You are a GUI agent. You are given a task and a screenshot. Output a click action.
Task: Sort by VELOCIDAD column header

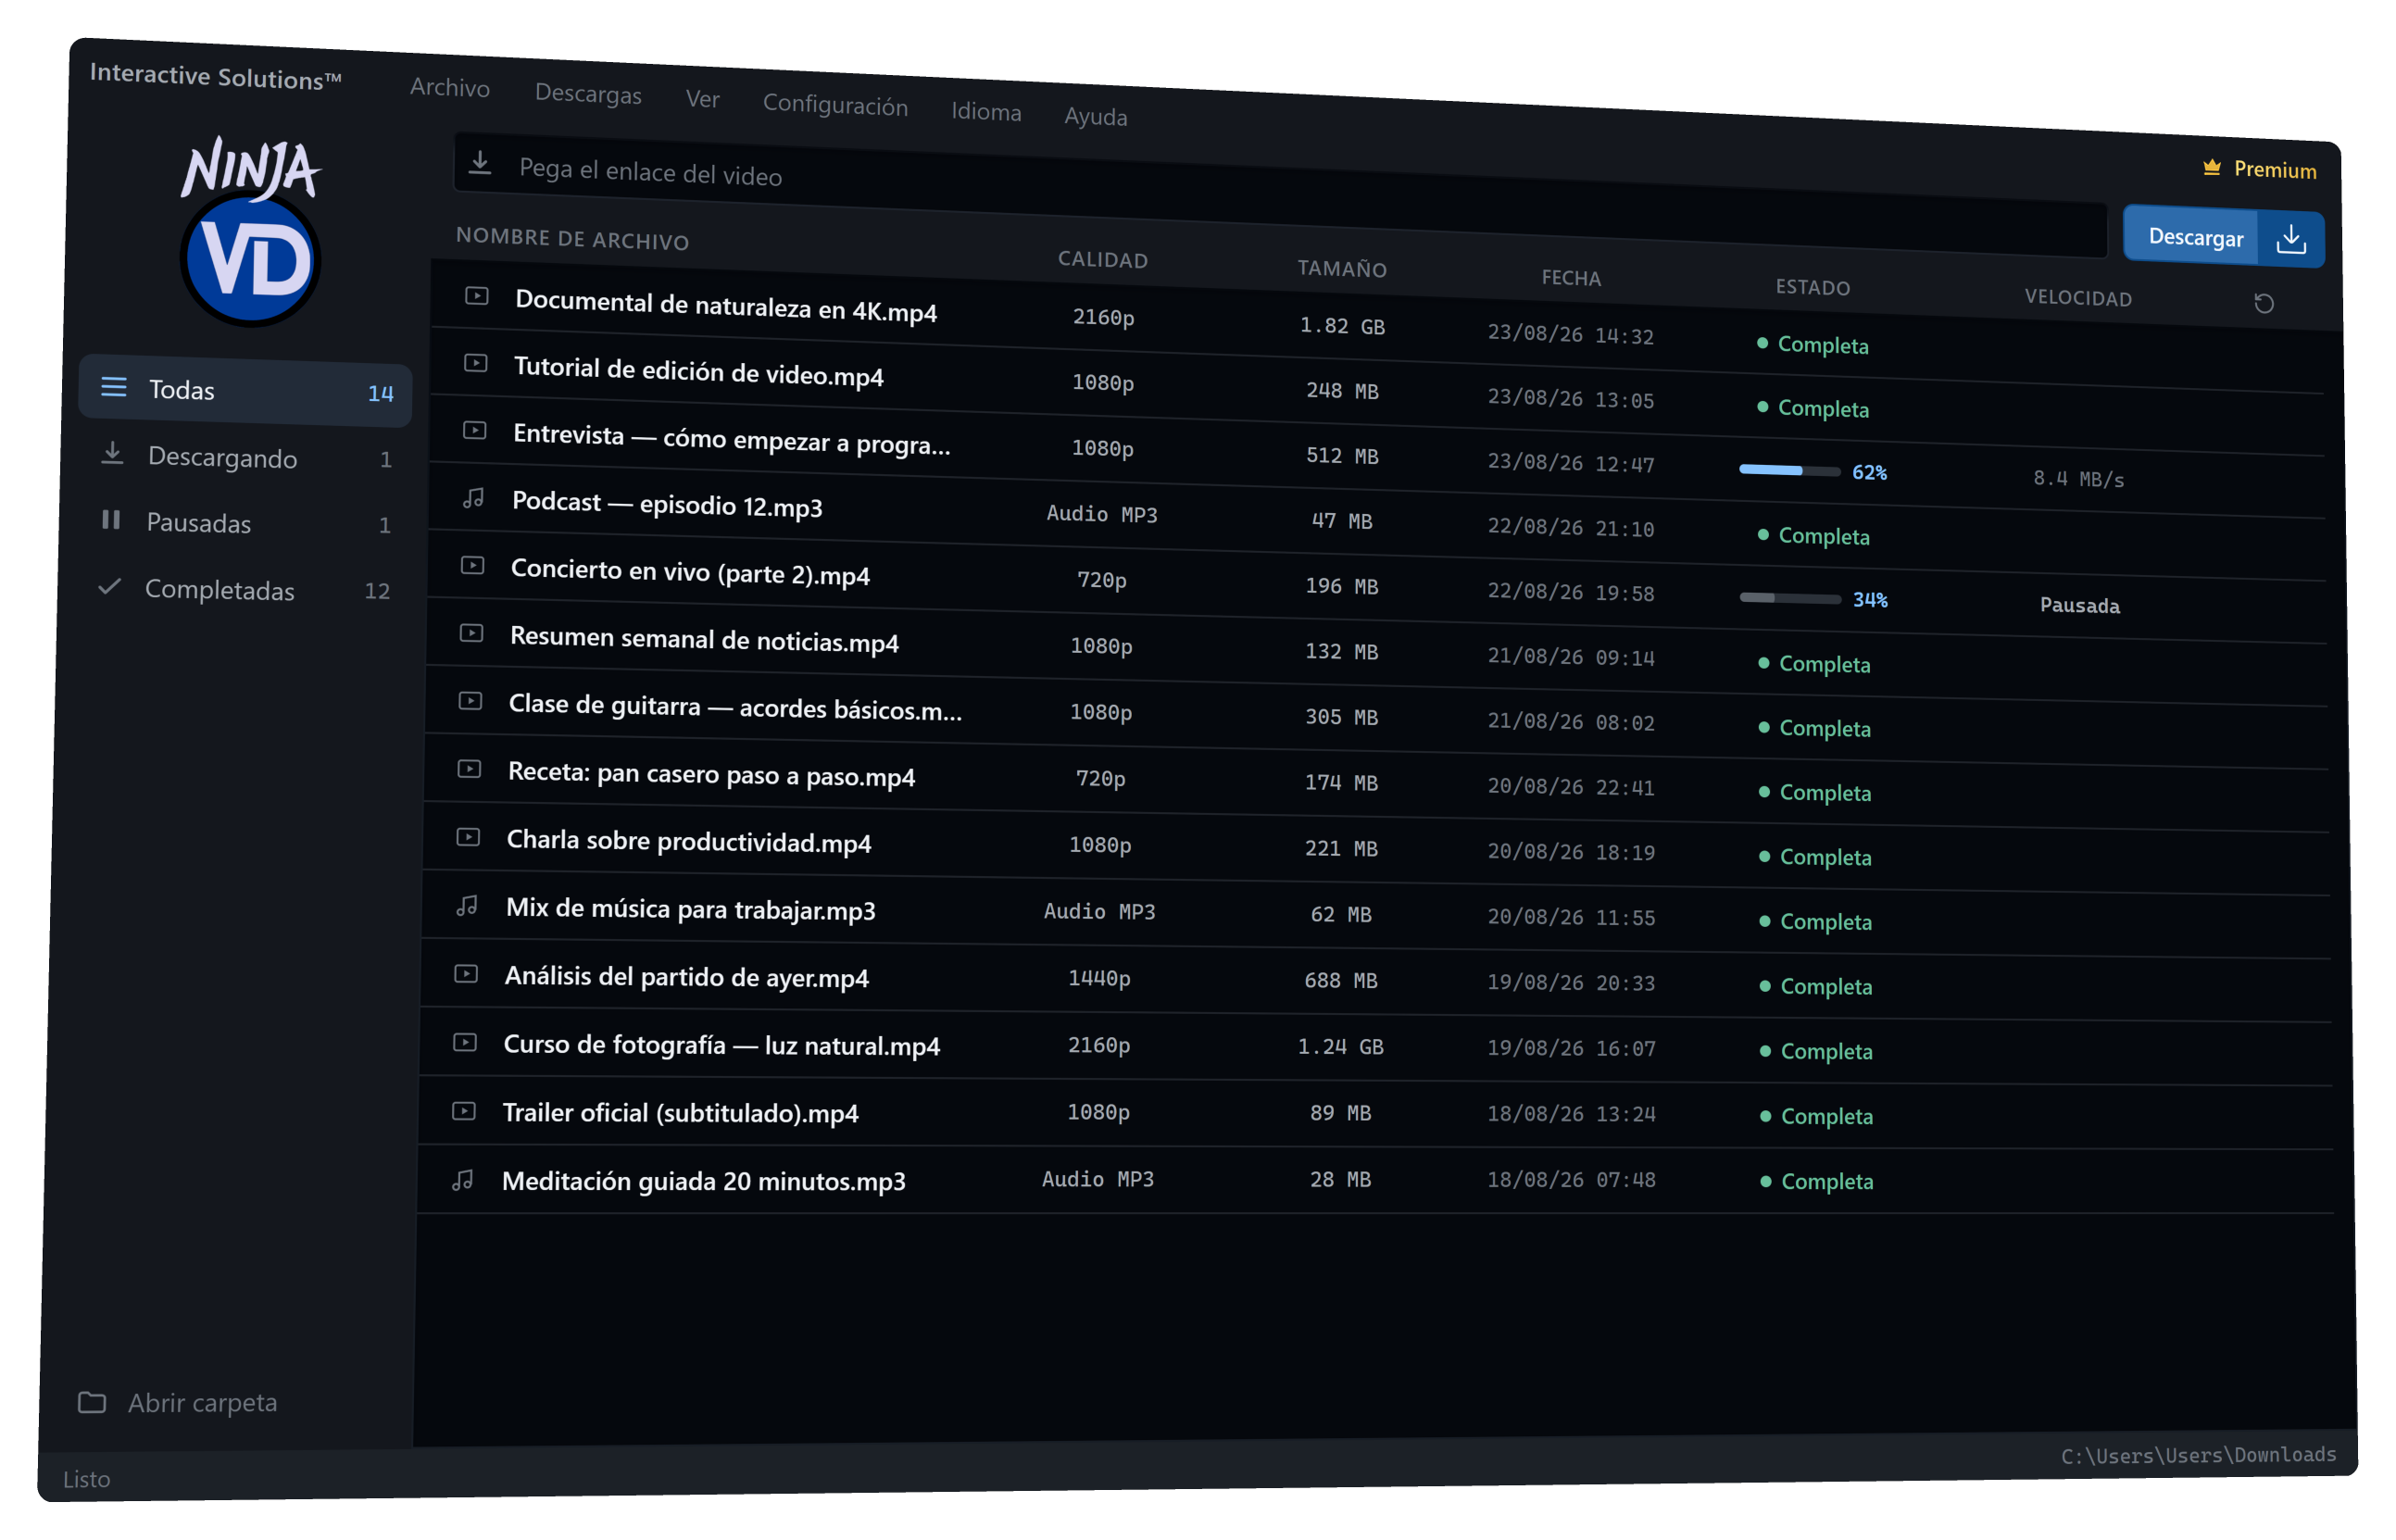(2077, 297)
